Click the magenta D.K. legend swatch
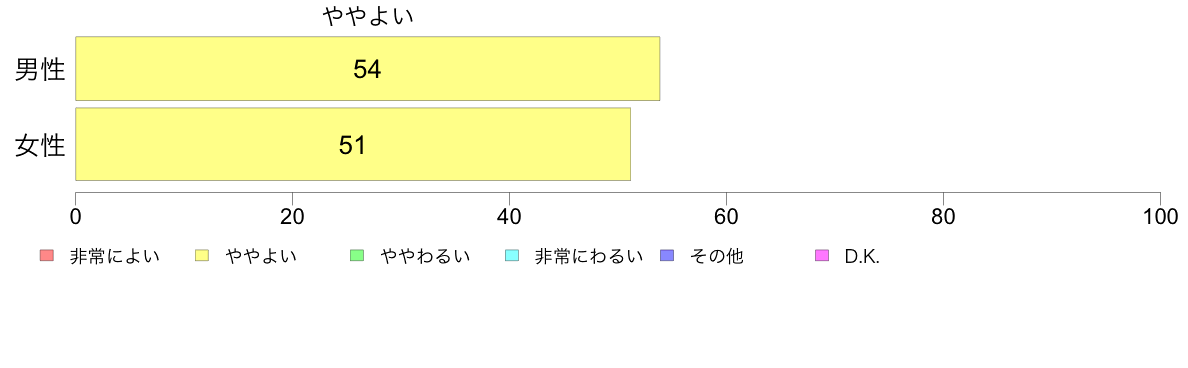Viewport: 1188px width, 368px height. point(822,256)
